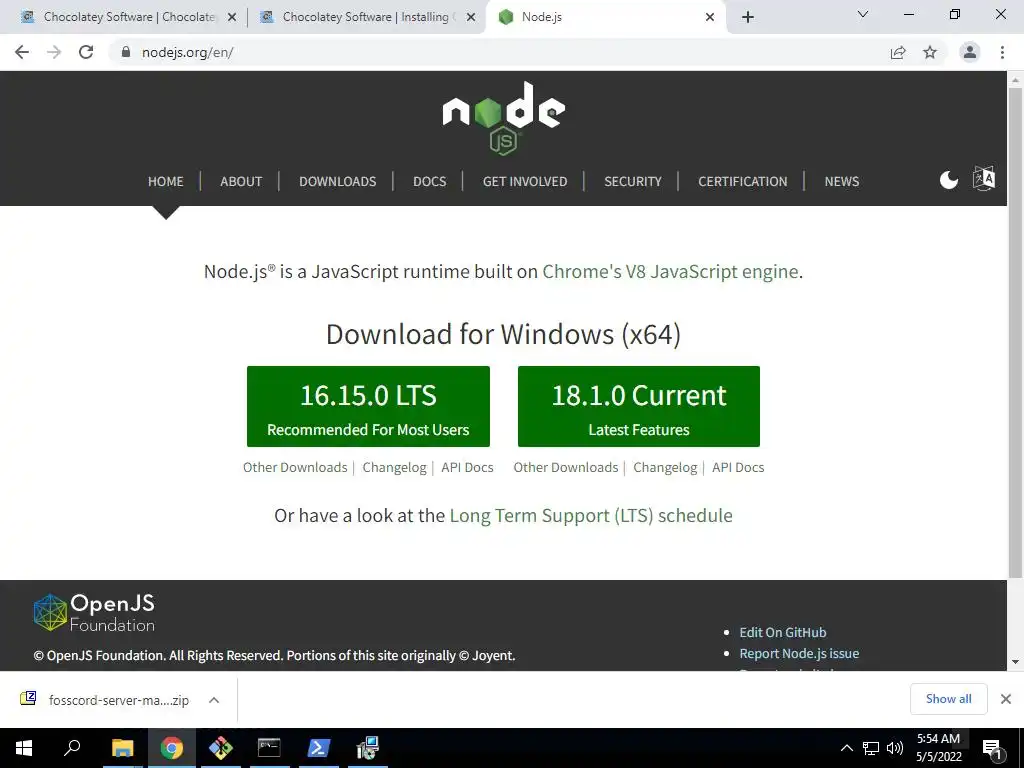This screenshot has width=1024, height=768.
Task: Open the language translation icon
Action: [x=984, y=178]
